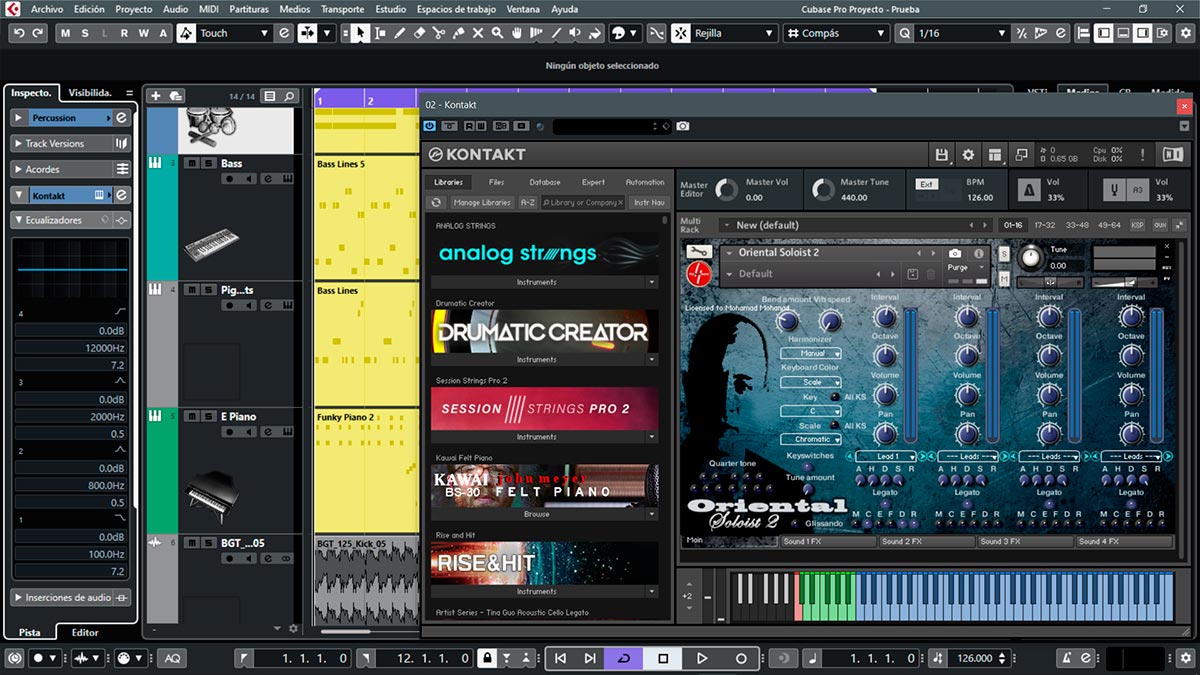Select the hand Comp tool

tap(517, 33)
